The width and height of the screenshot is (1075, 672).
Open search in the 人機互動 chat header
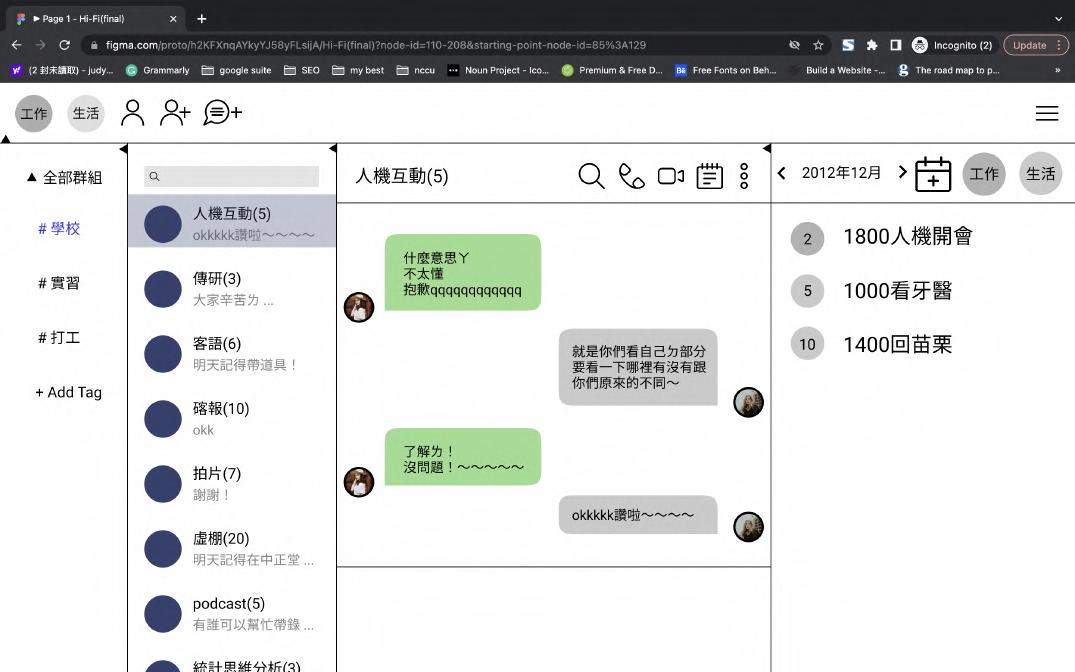[591, 173]
